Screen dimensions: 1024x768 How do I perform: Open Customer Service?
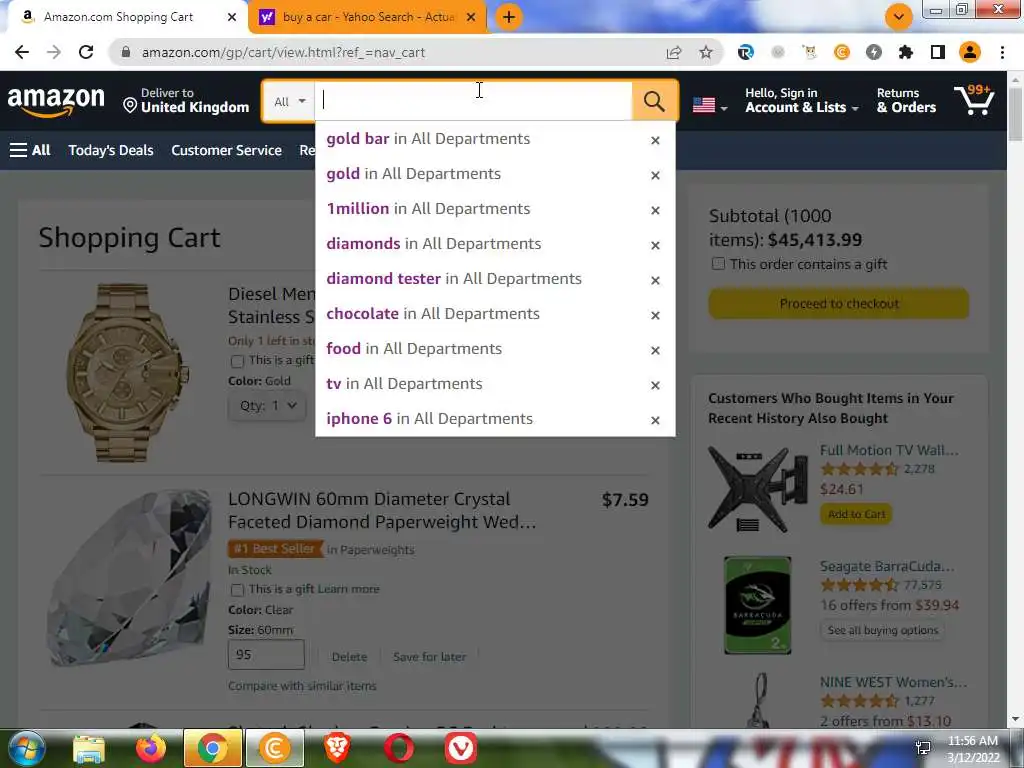click(227, 150)
